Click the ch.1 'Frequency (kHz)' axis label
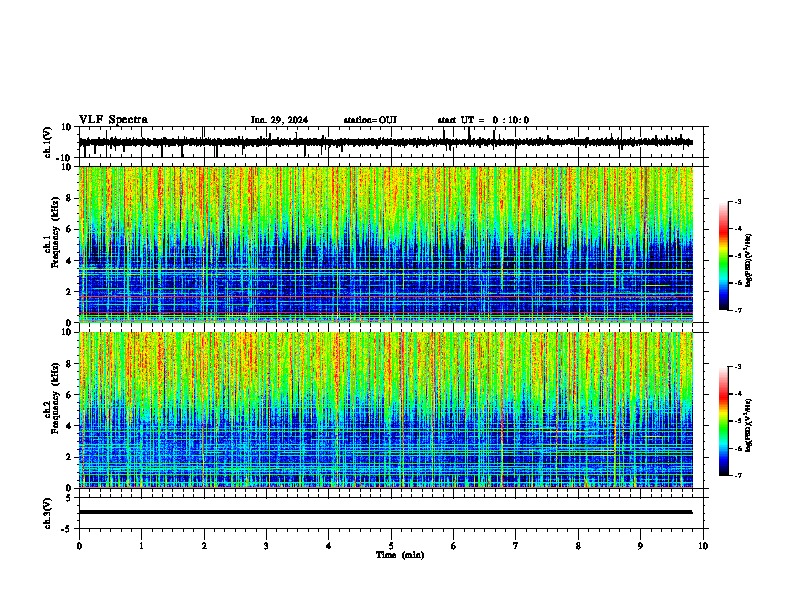The width and height of the screenshot is (792, 612). tap(55, 232)
